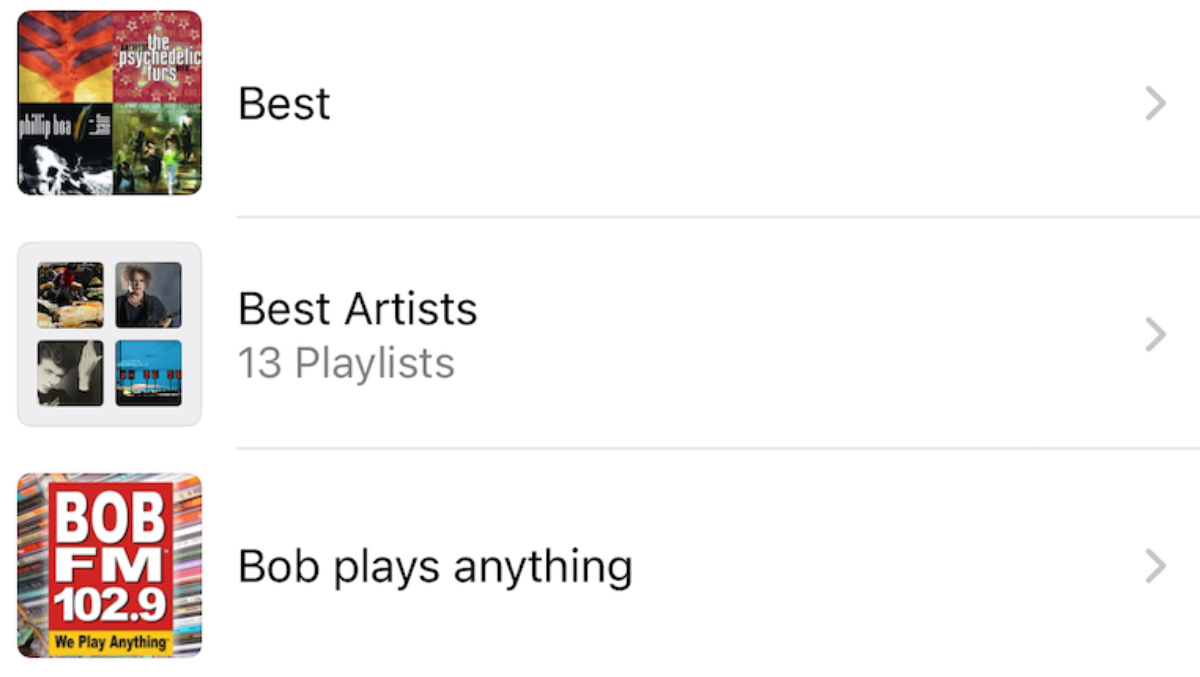The width and height of the screenshot is (1200, 677).
Task: Expand the Bob plays anything chevron
Action: pyautogui.click(x=1155, y=567)
